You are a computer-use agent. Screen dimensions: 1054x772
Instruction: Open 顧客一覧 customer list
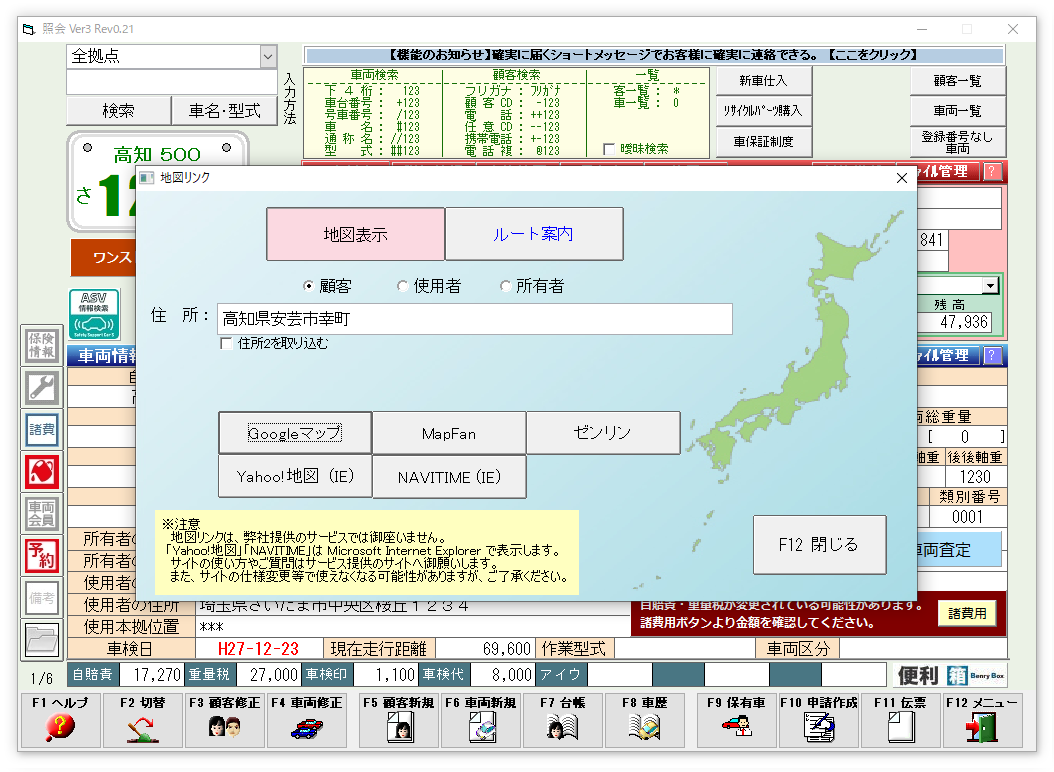pos(958,81)
